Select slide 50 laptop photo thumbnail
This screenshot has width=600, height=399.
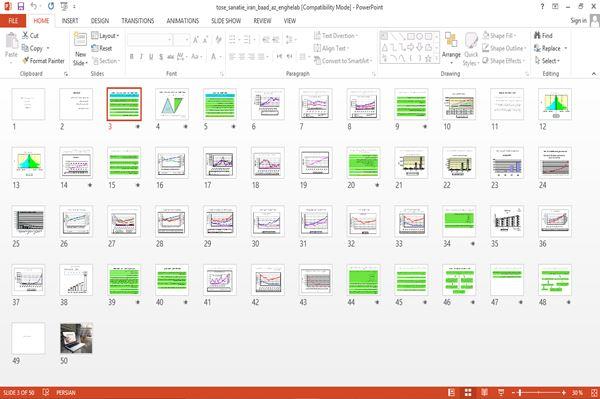pos(76,338)
